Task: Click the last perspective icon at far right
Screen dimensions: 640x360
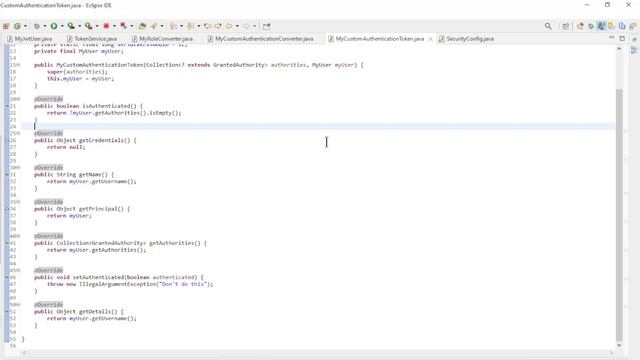Action: [x=633, y=26]
